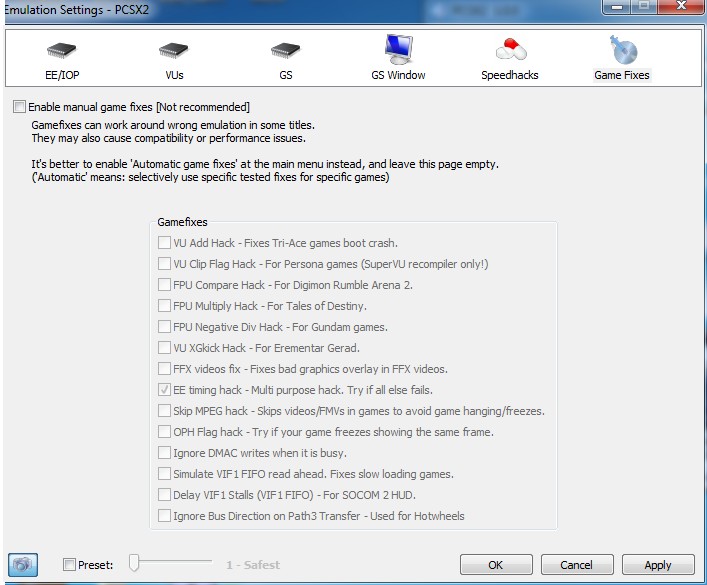
Task: Click the Cancel button
Action: tap(577, 565)
